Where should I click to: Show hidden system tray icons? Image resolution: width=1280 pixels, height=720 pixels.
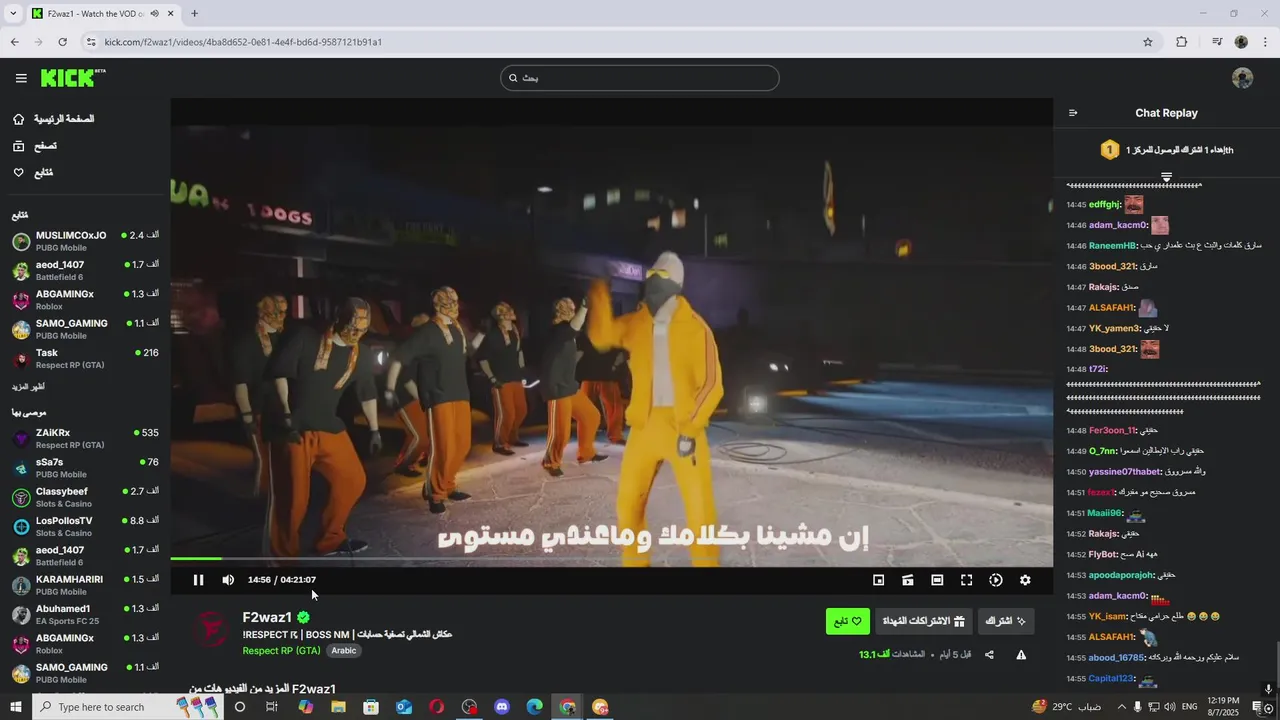pyautogui.click(x=1121, y=707)
